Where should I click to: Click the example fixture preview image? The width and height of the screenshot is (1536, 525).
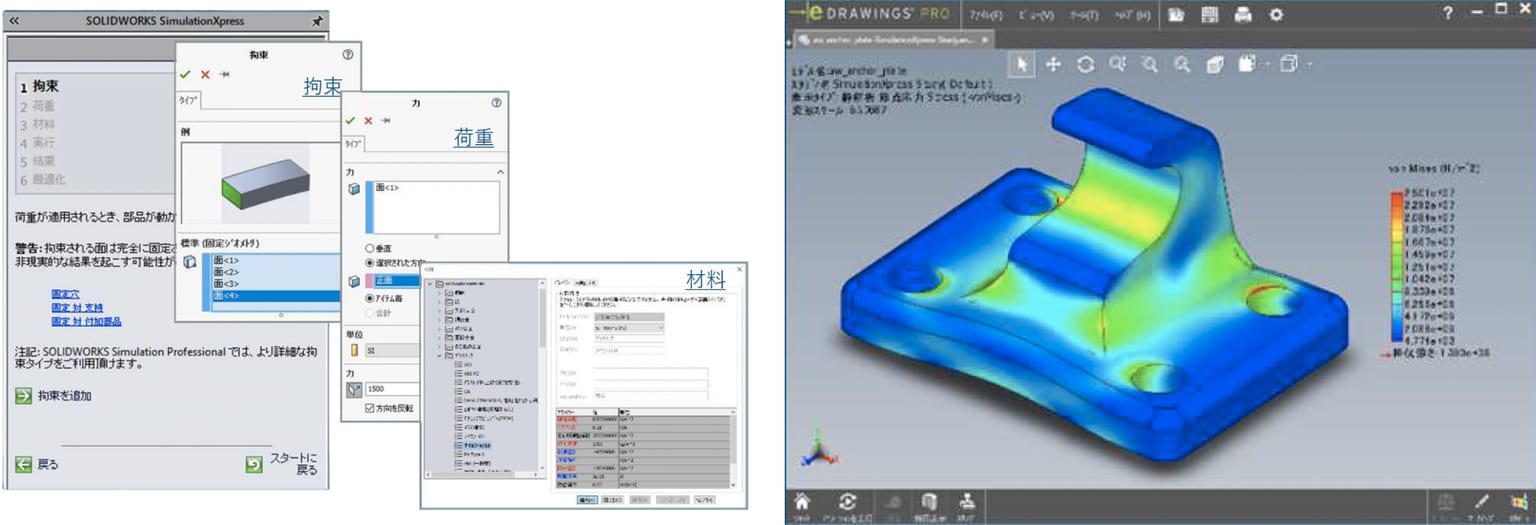pos(265,182)
